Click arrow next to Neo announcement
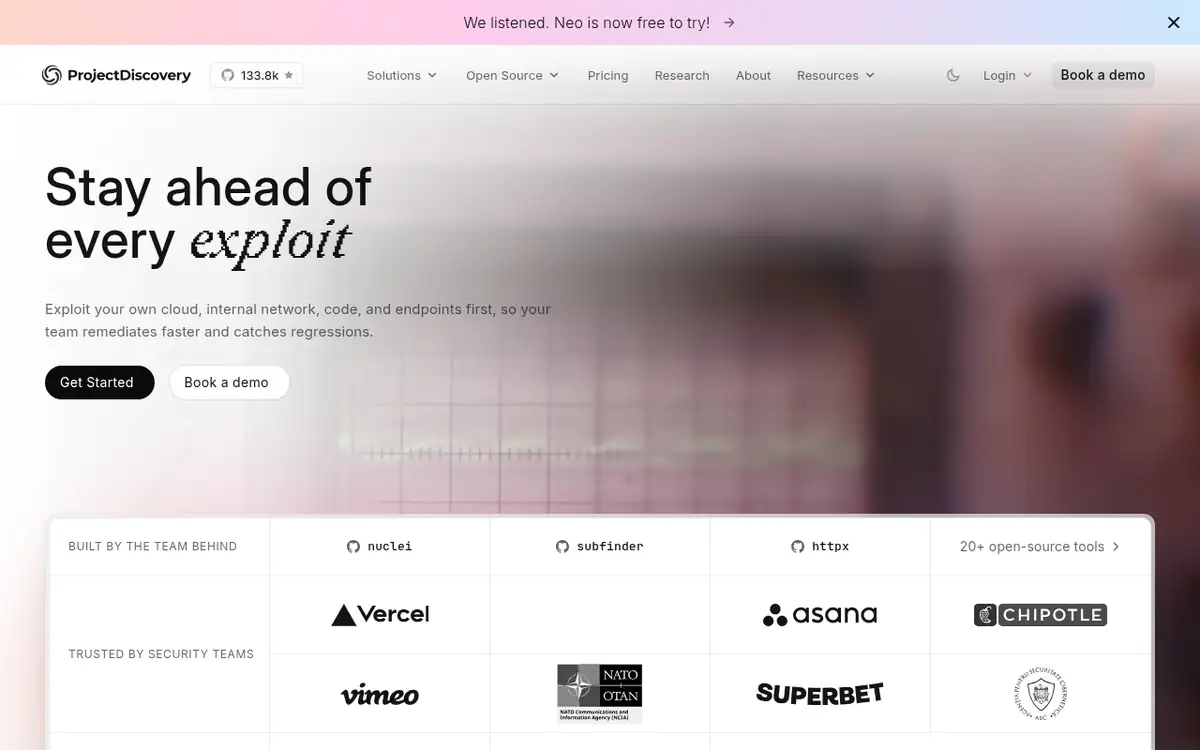 coord(729,22)
